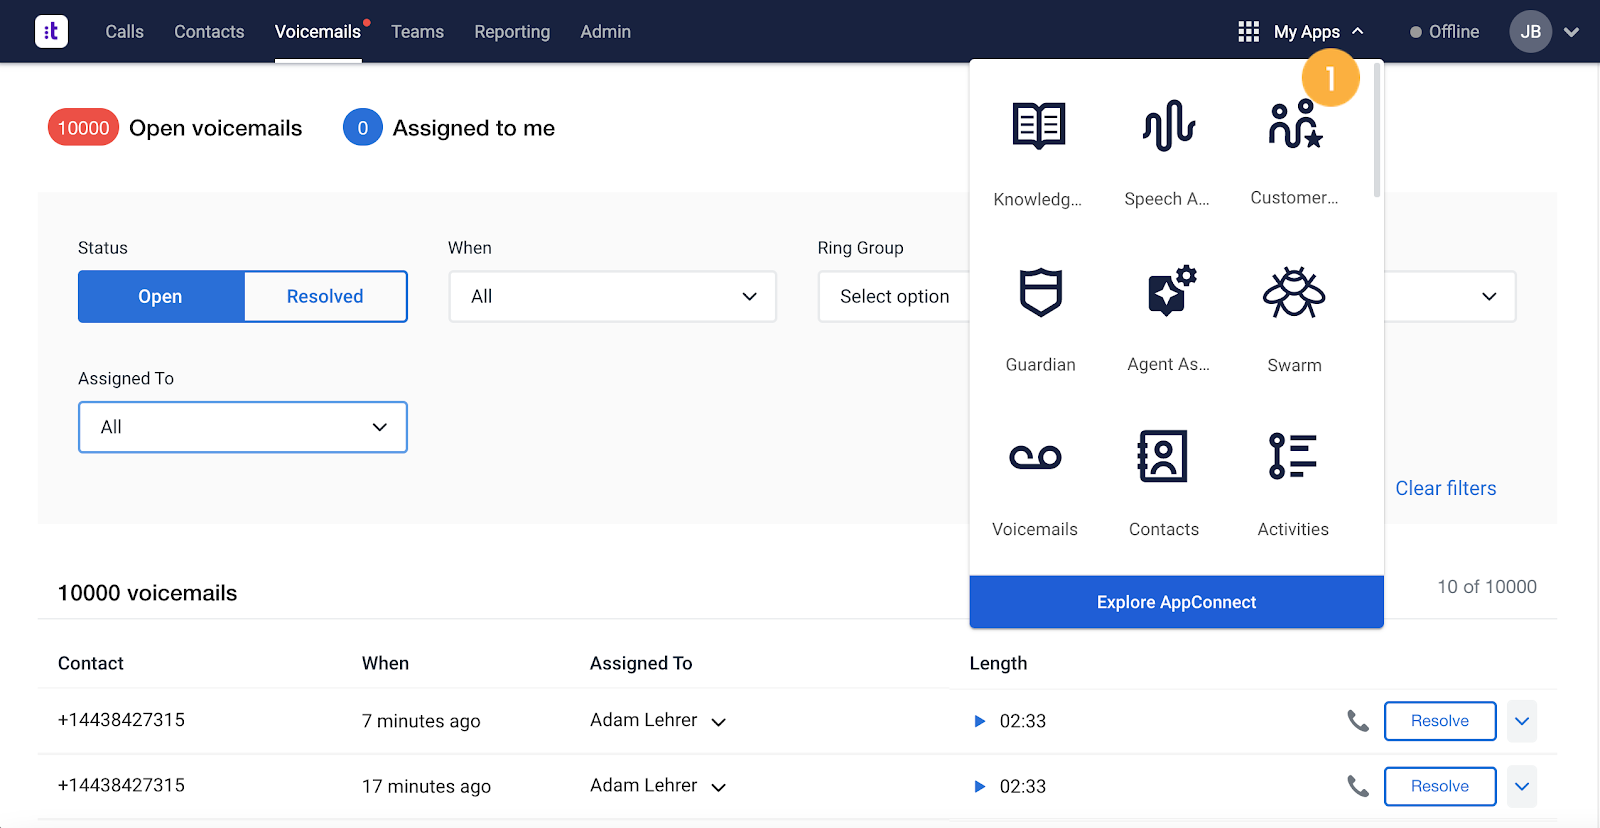Image resolution: width=1600 pixels, height=828 pixels.
Task: Open the Assigned To filter dropdown
Action: [x=243, y=427]
